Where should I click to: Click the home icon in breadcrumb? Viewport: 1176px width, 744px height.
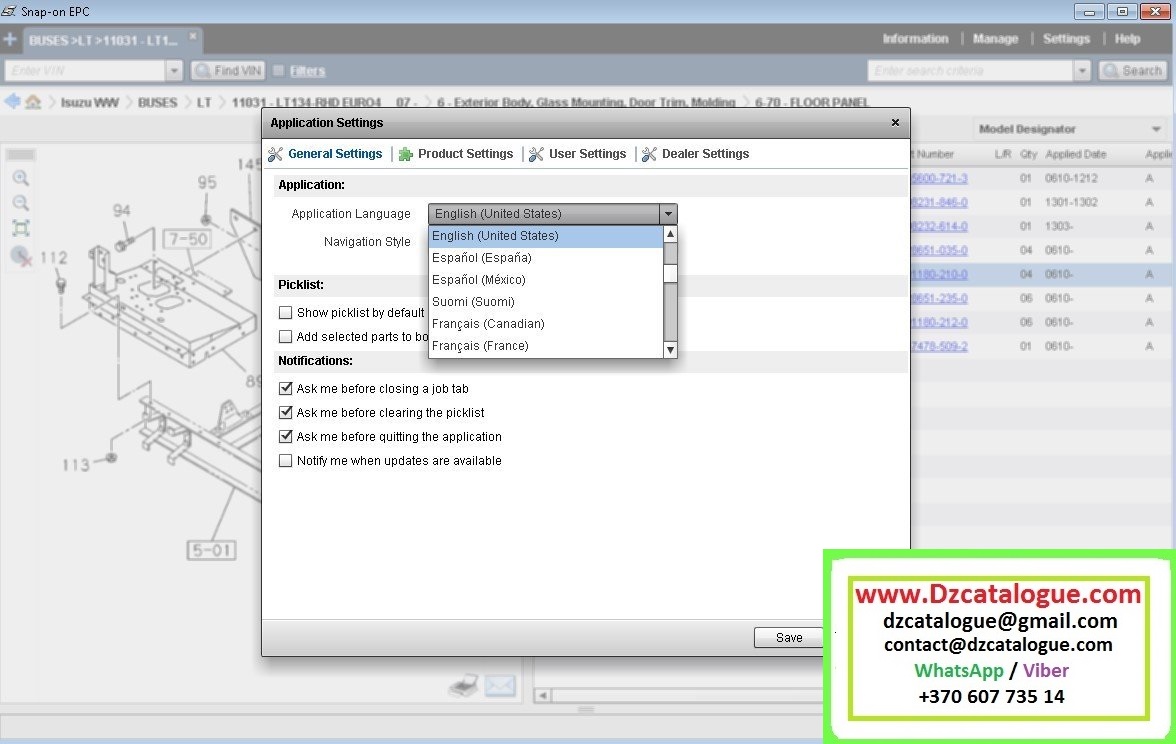33,101
